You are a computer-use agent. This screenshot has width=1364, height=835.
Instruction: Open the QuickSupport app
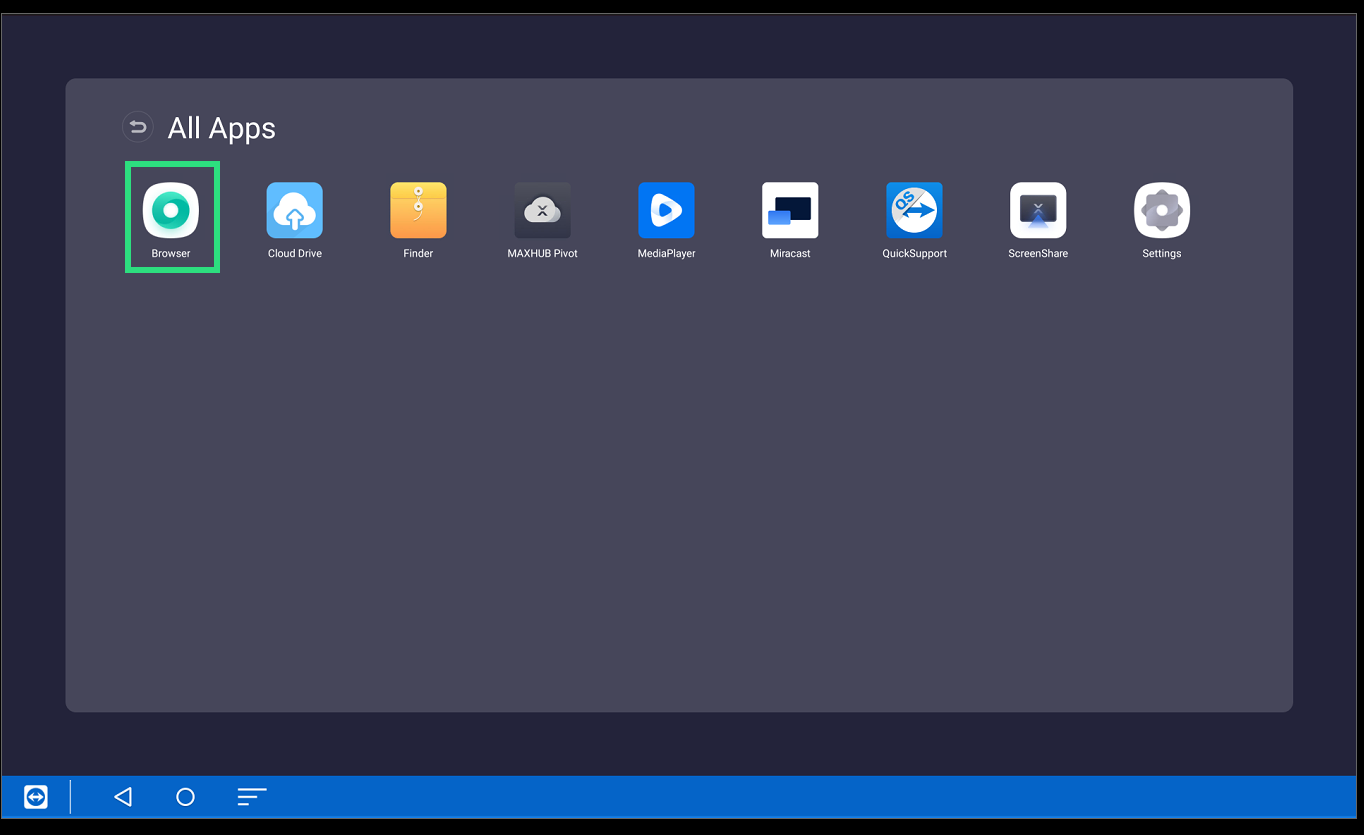coord(914,210)
